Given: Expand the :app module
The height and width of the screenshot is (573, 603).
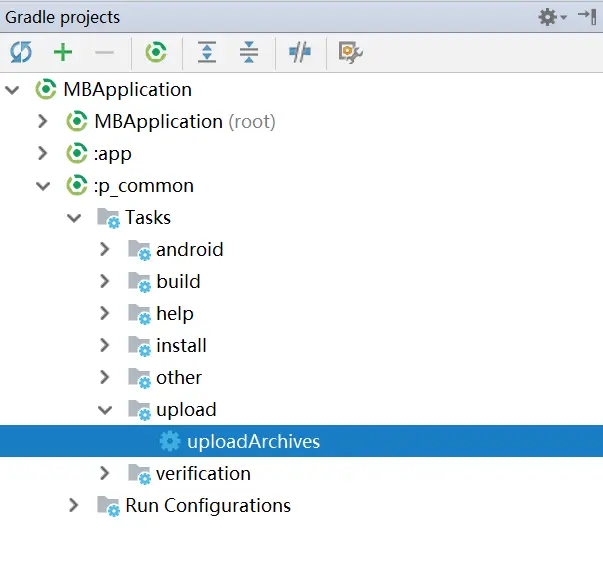Looking at the screenshot, I should click(x=43, y=153).
